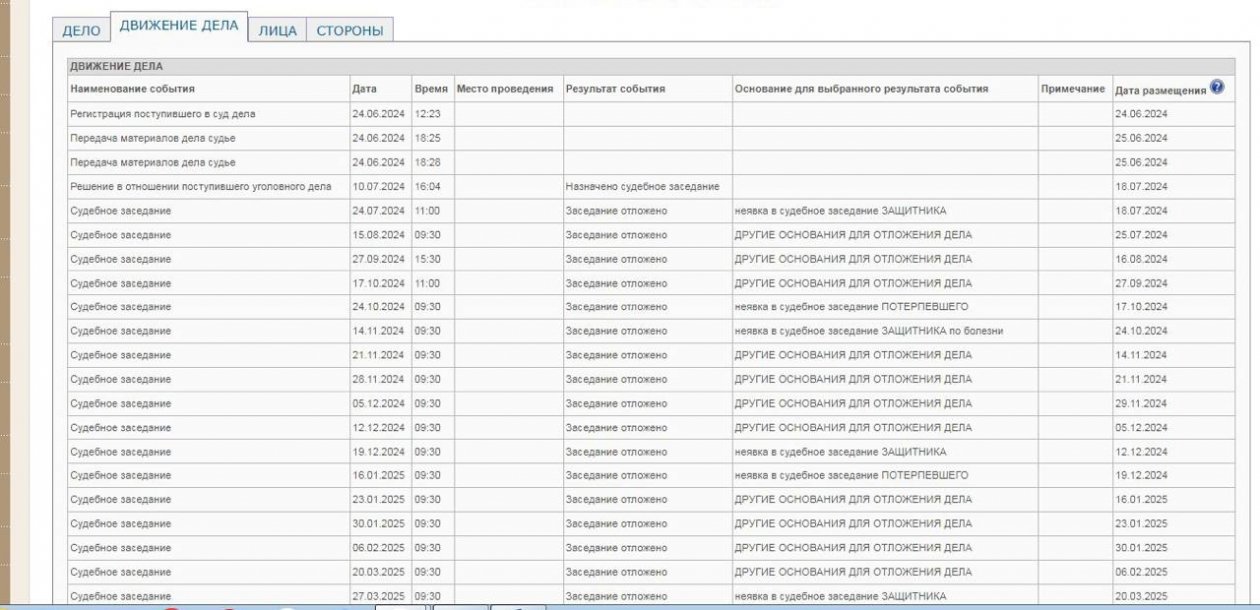Click the Результат события column header
This screenshot has width=1260, height=610.
click(615, 90)
